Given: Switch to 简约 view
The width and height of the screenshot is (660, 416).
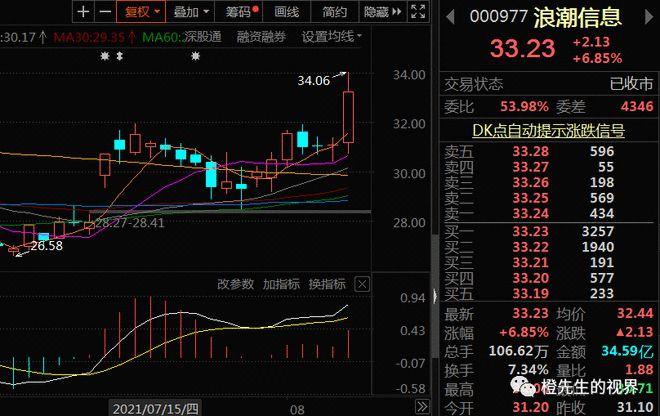Looking at the screenshot, I should (x=334, y=11).
